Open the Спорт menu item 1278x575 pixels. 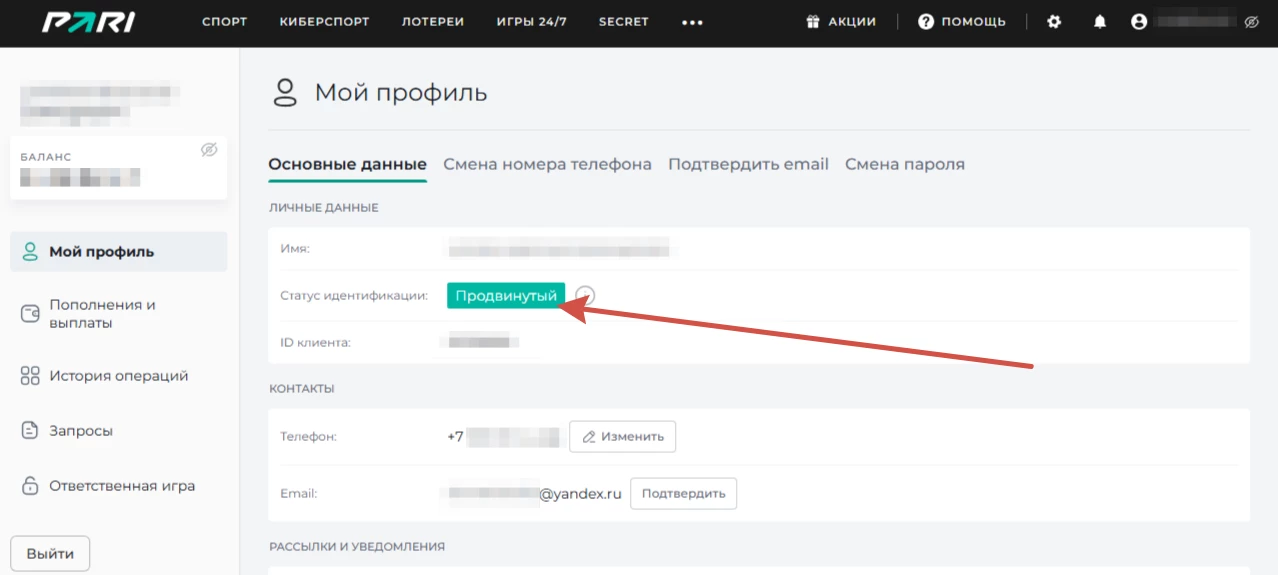click(x=224, y=22)
